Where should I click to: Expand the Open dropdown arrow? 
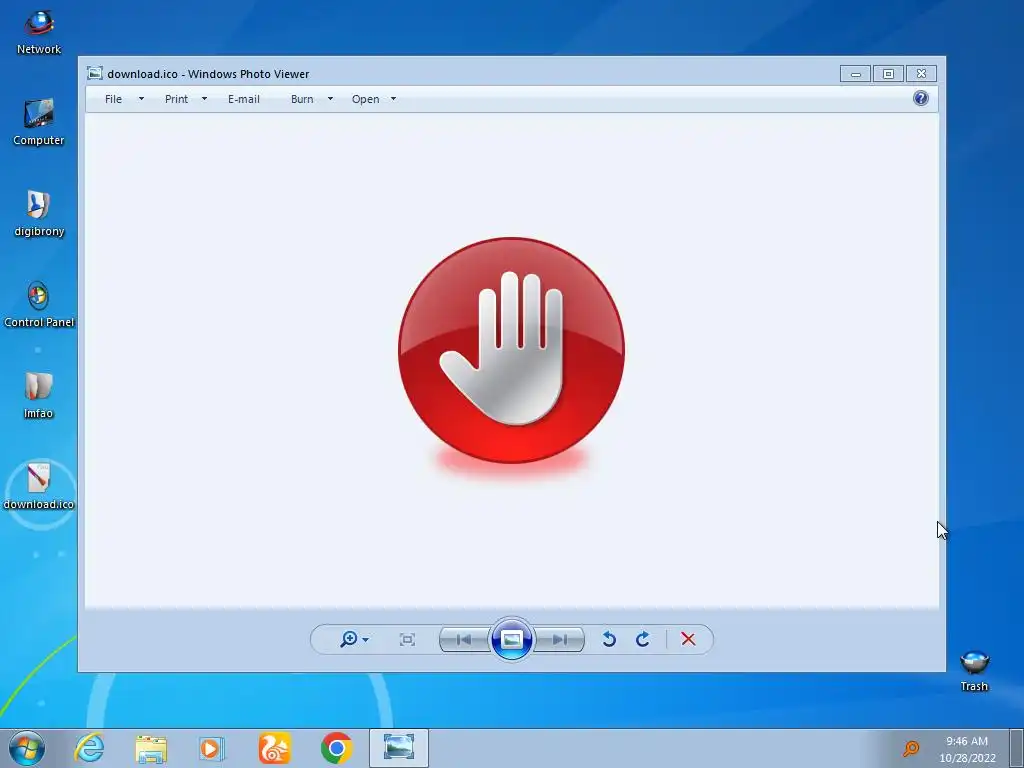[x=393, y=99]
